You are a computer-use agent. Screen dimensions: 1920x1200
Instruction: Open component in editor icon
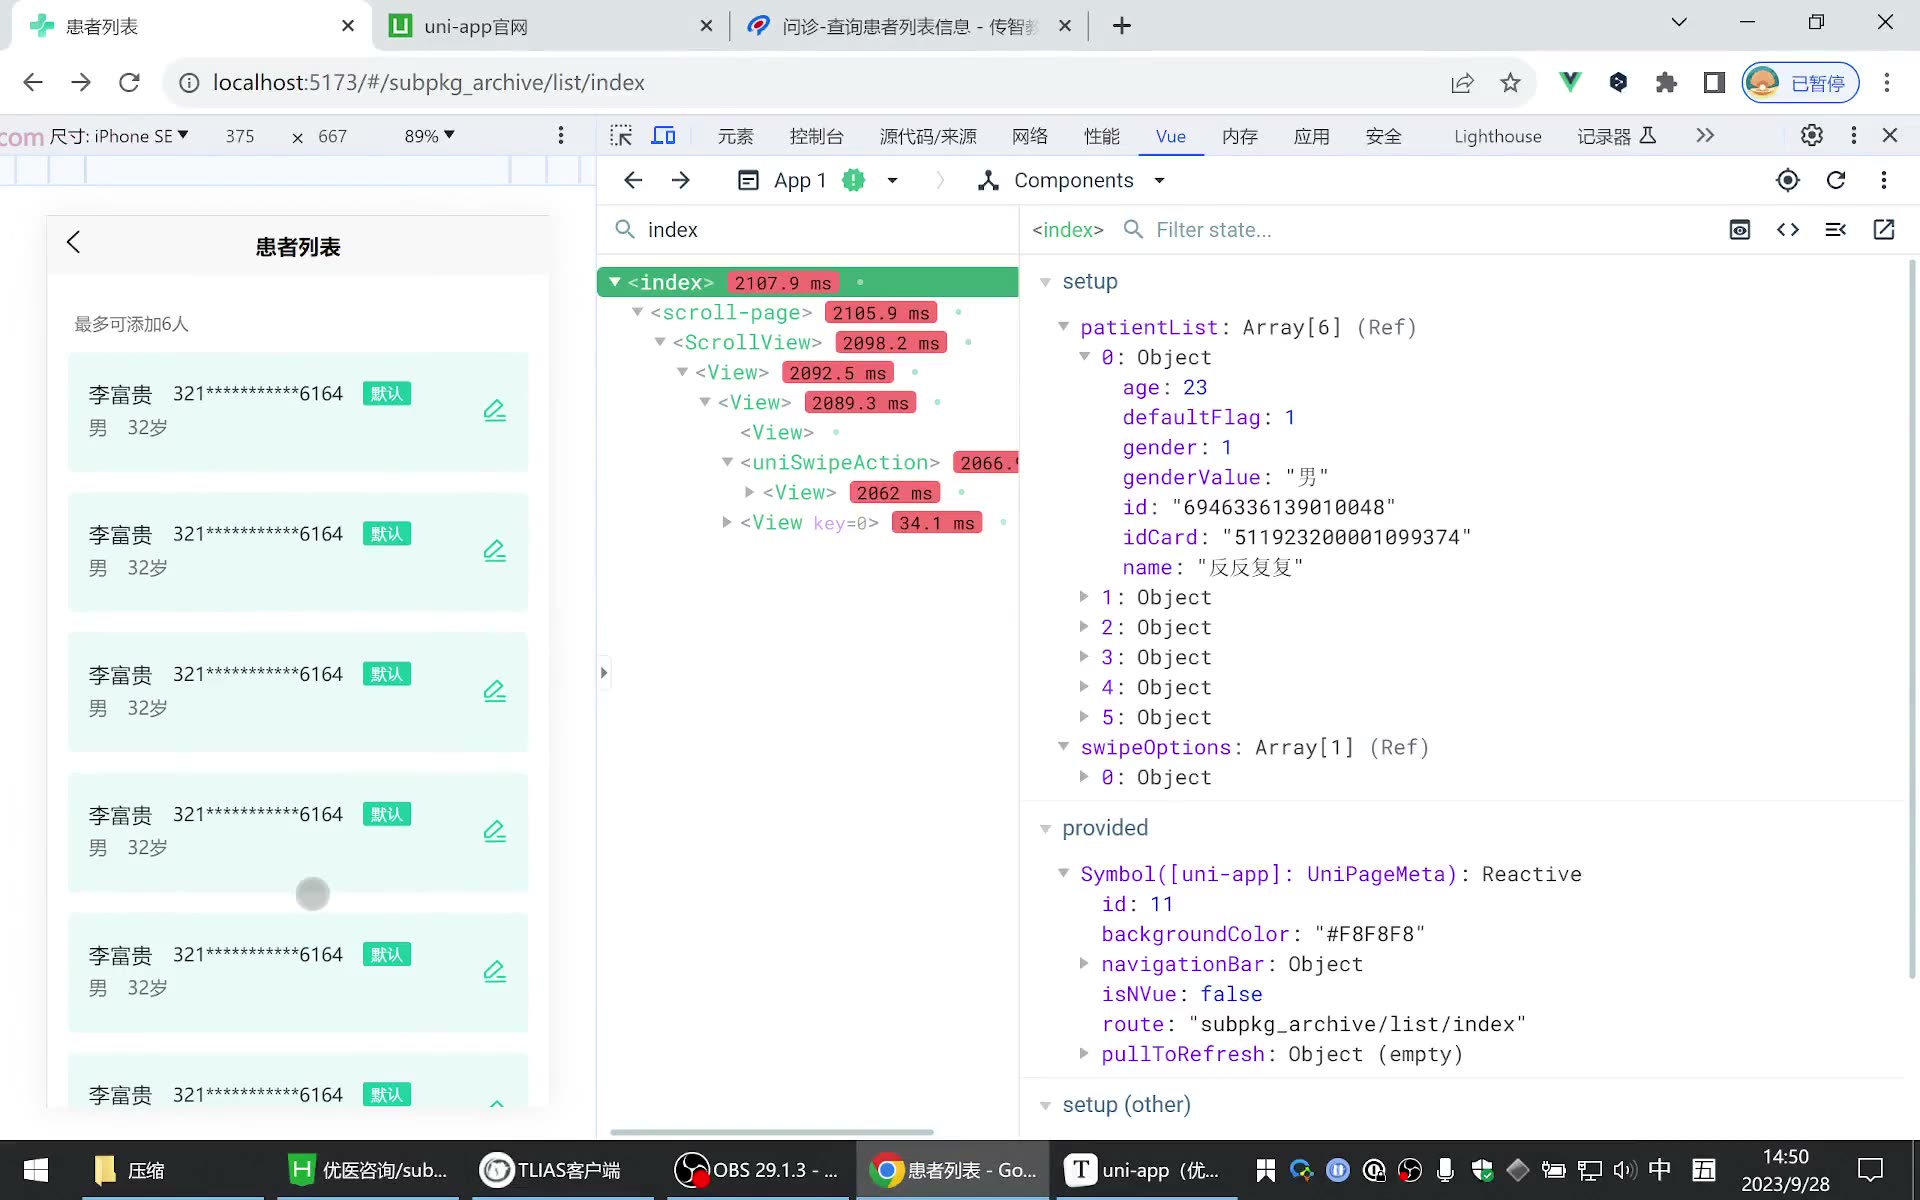tap(1884, 230)
